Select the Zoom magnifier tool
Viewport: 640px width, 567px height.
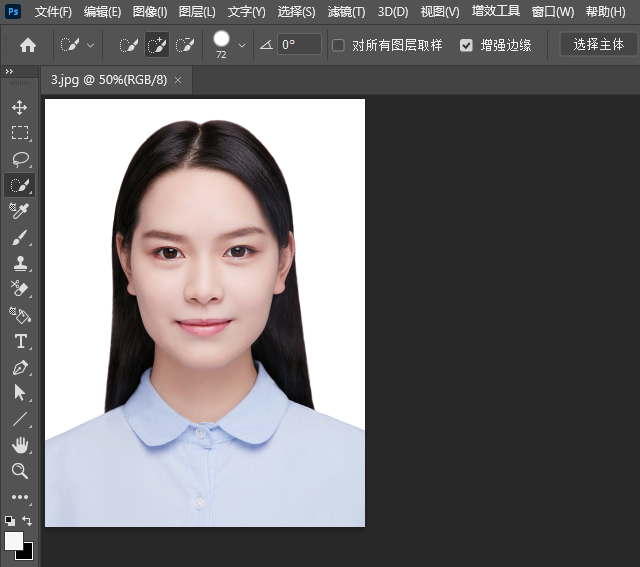[20, 471]
